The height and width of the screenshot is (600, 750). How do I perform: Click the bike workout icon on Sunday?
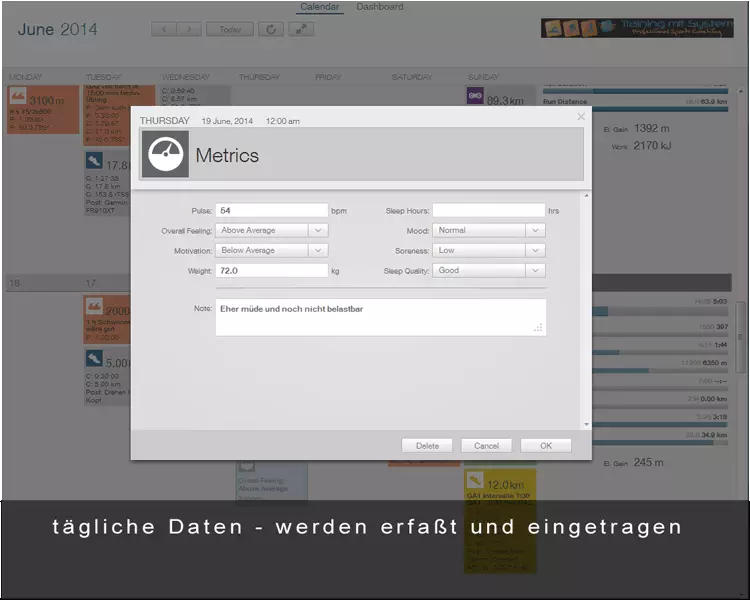pyautogui.click(x=476, y=96)
